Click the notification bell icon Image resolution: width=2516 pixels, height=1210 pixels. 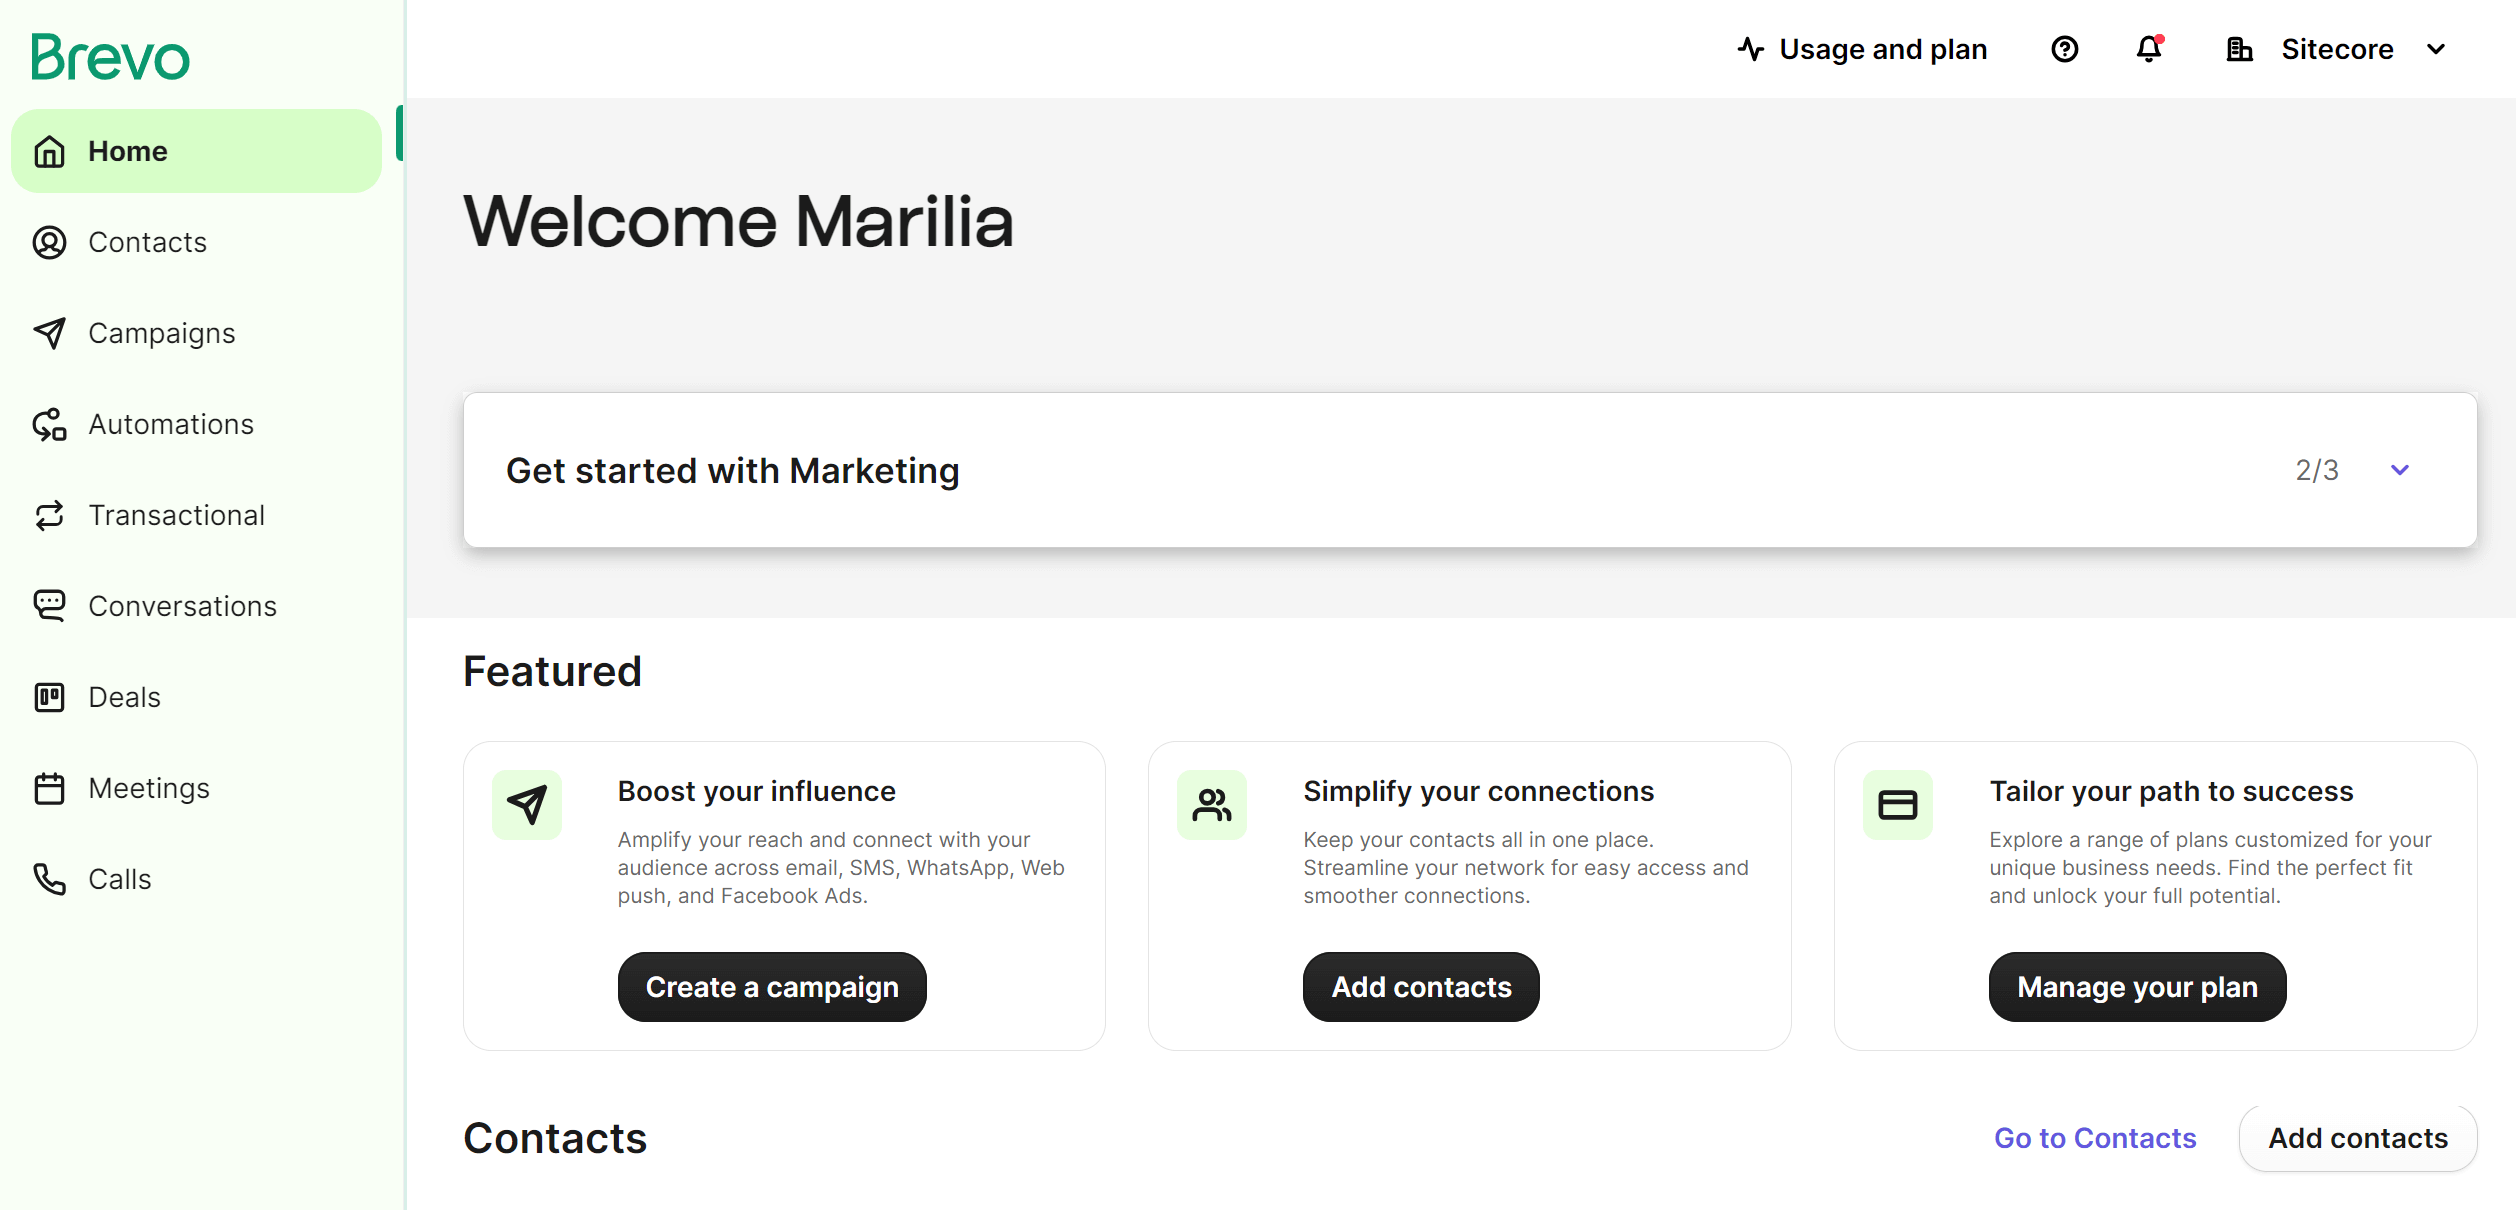point(2150,48)
